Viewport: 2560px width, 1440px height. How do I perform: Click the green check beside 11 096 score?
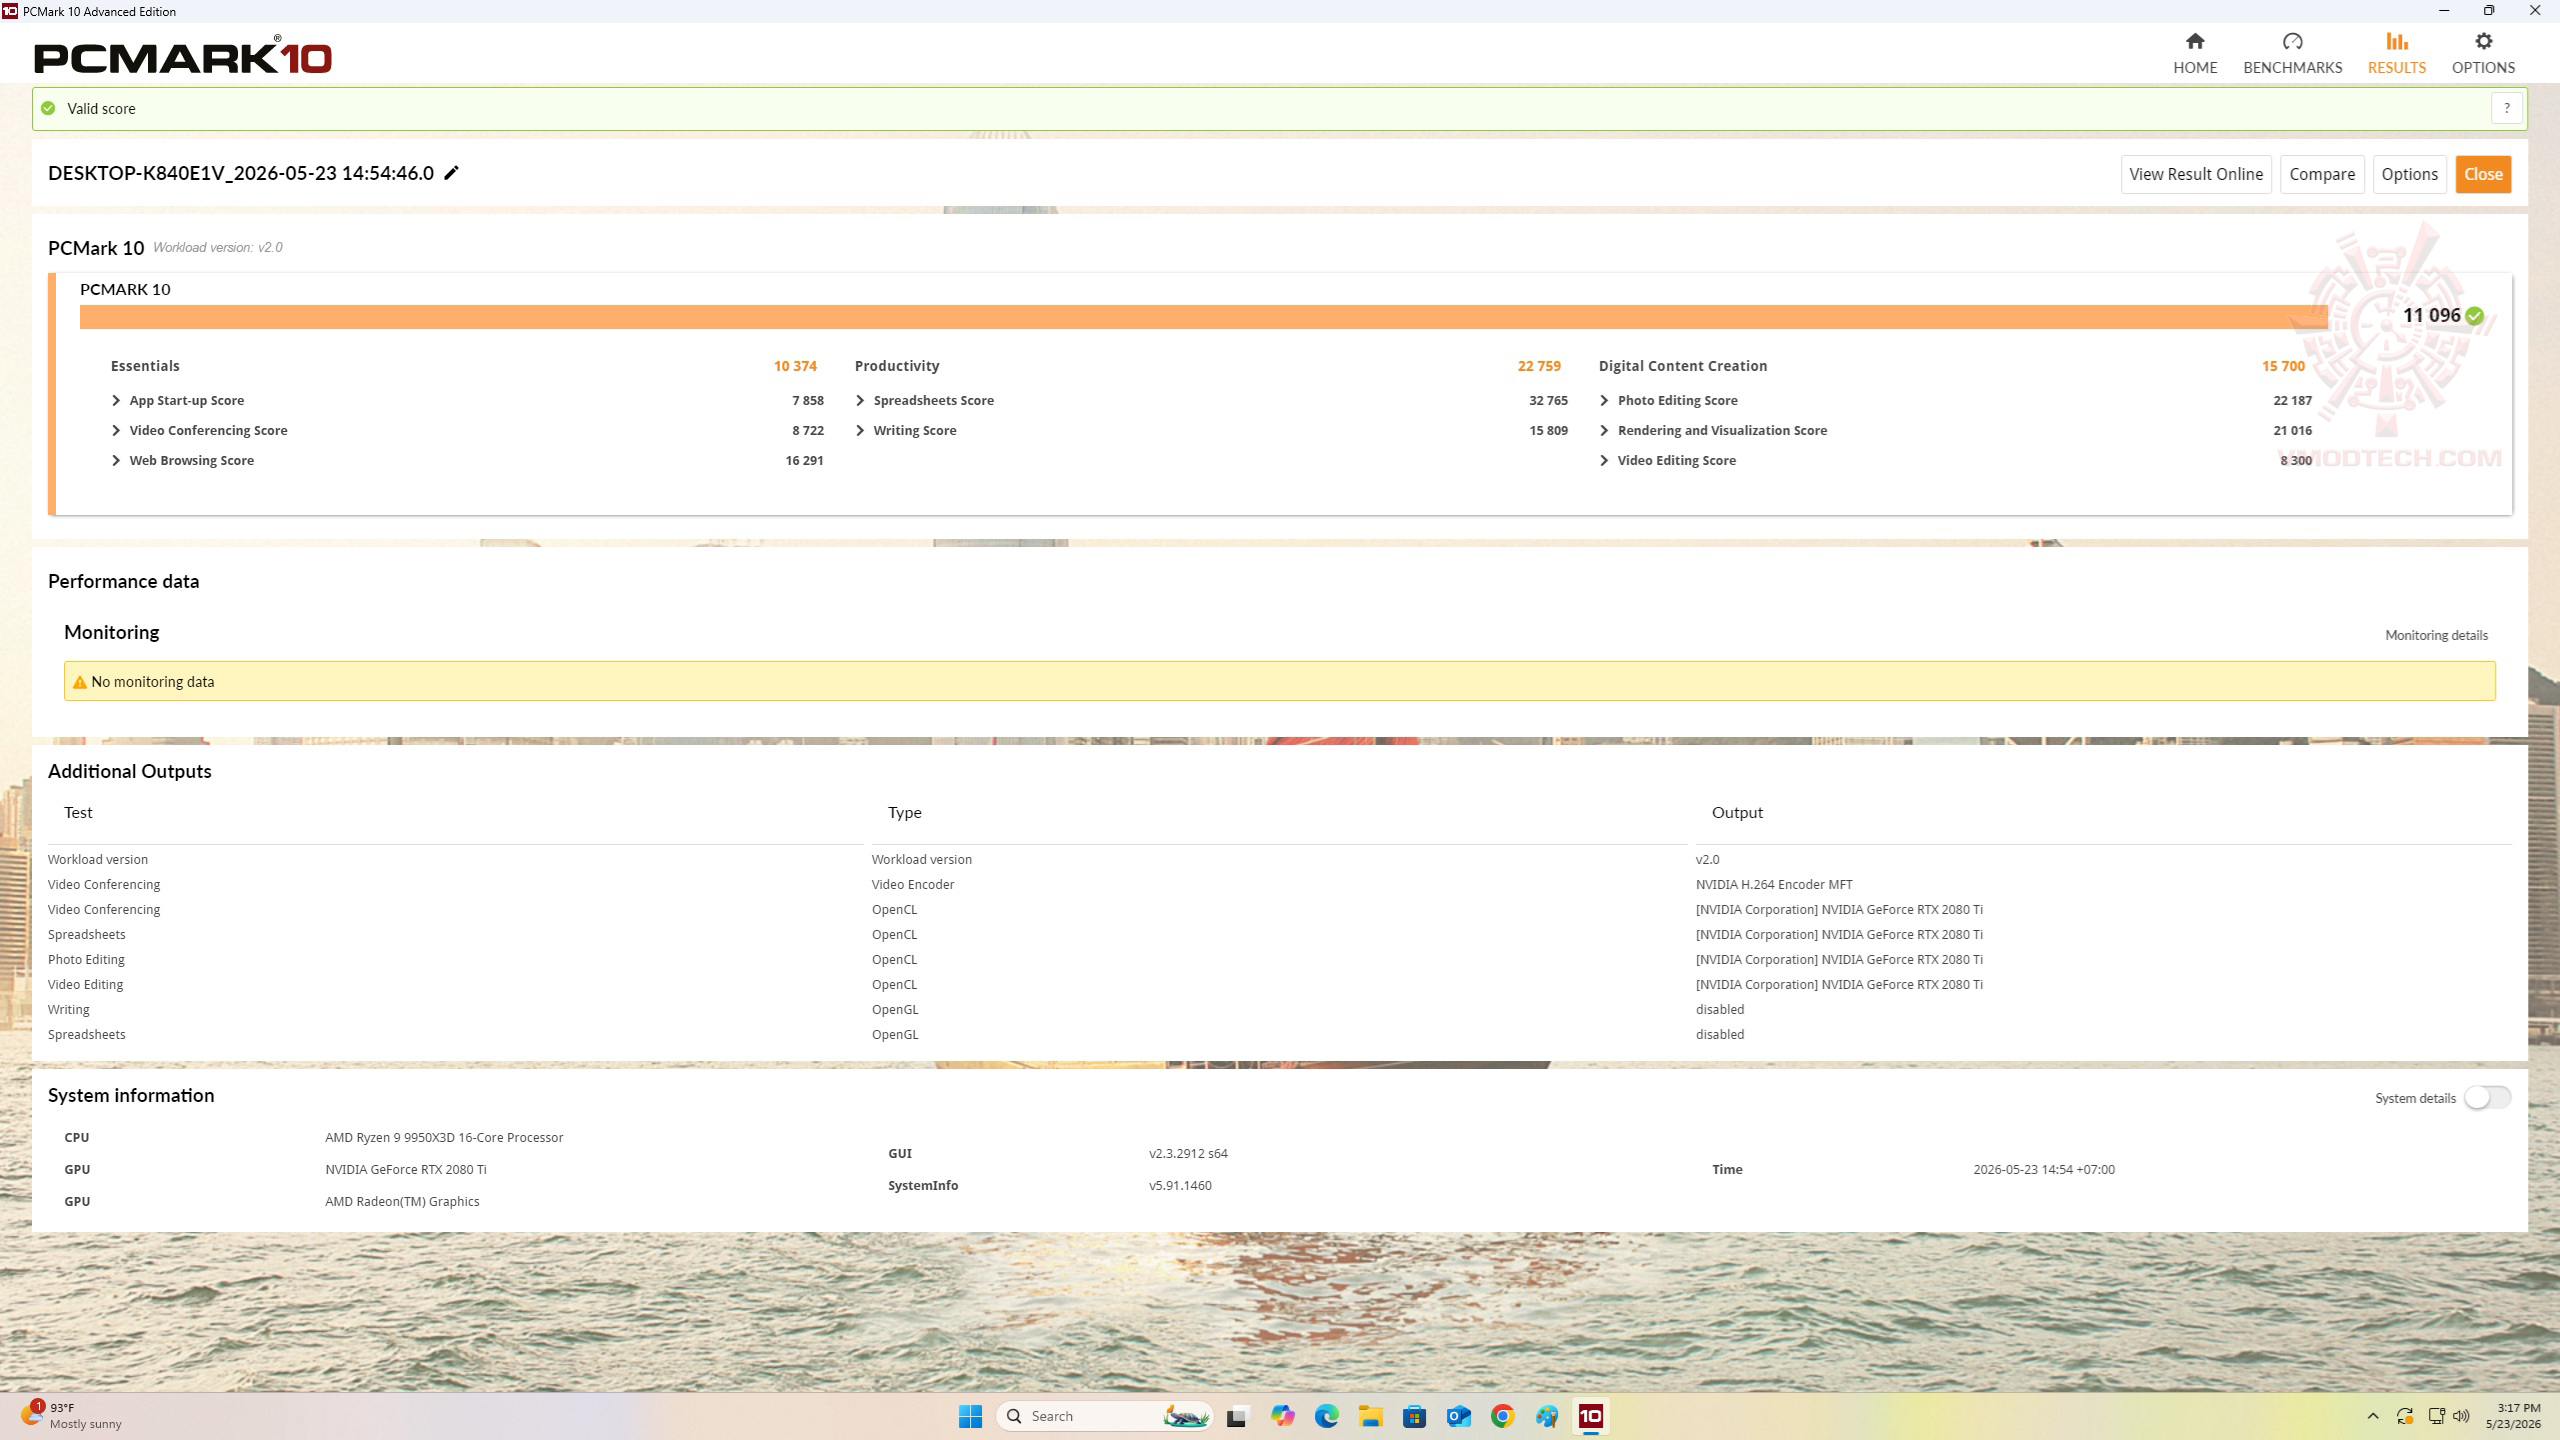(x=2474, y=316)
